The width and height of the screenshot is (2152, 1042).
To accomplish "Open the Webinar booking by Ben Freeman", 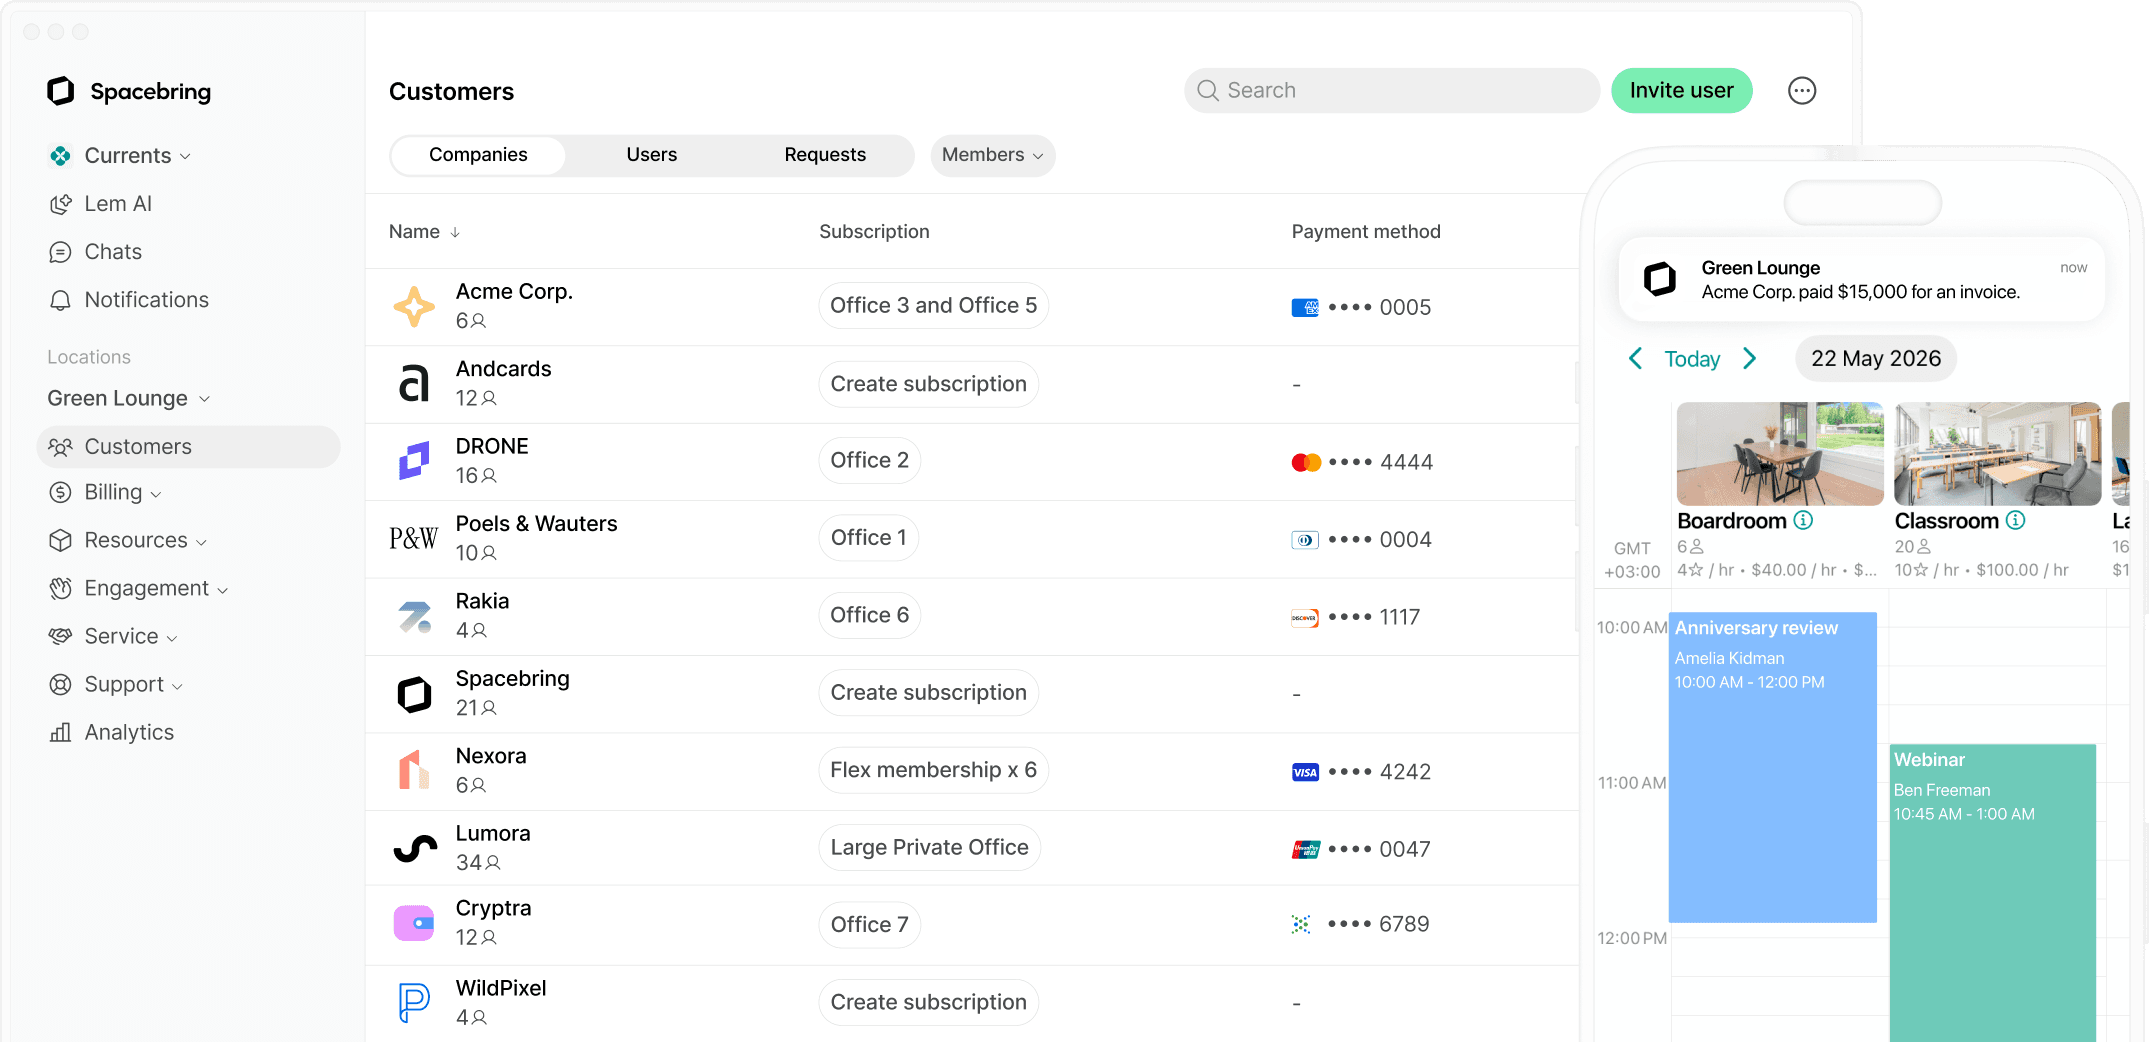I will [1992, 892].
